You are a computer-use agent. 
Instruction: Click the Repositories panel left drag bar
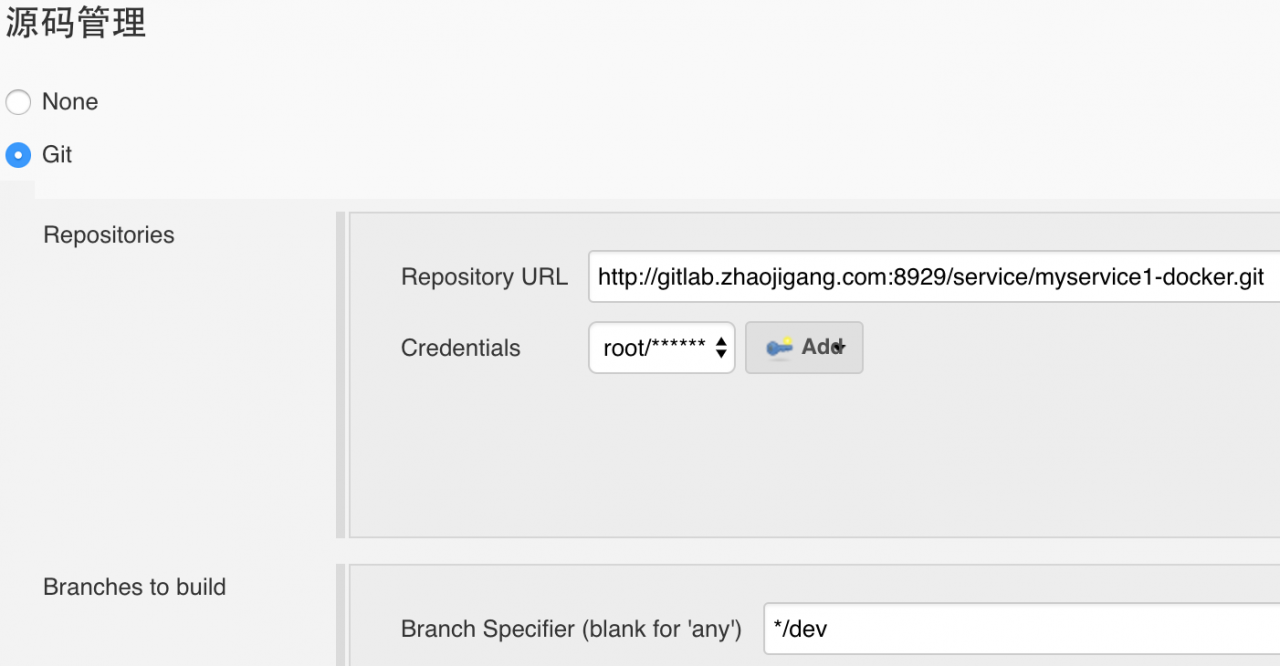click(341, 375)
